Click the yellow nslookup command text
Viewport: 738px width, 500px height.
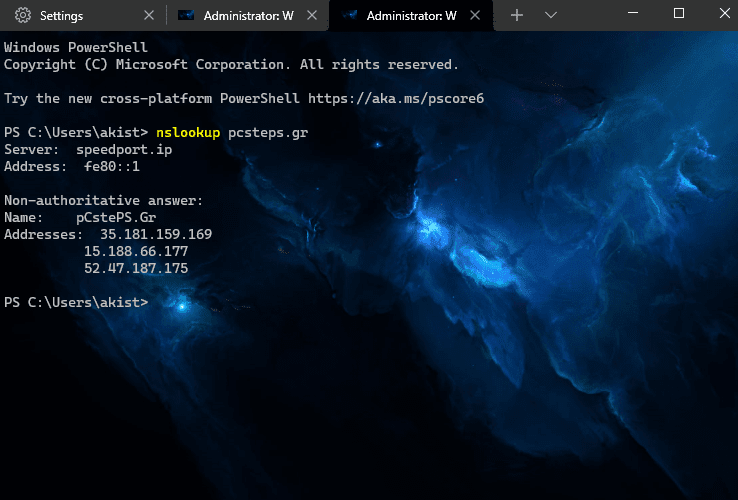tap(188, 132)
